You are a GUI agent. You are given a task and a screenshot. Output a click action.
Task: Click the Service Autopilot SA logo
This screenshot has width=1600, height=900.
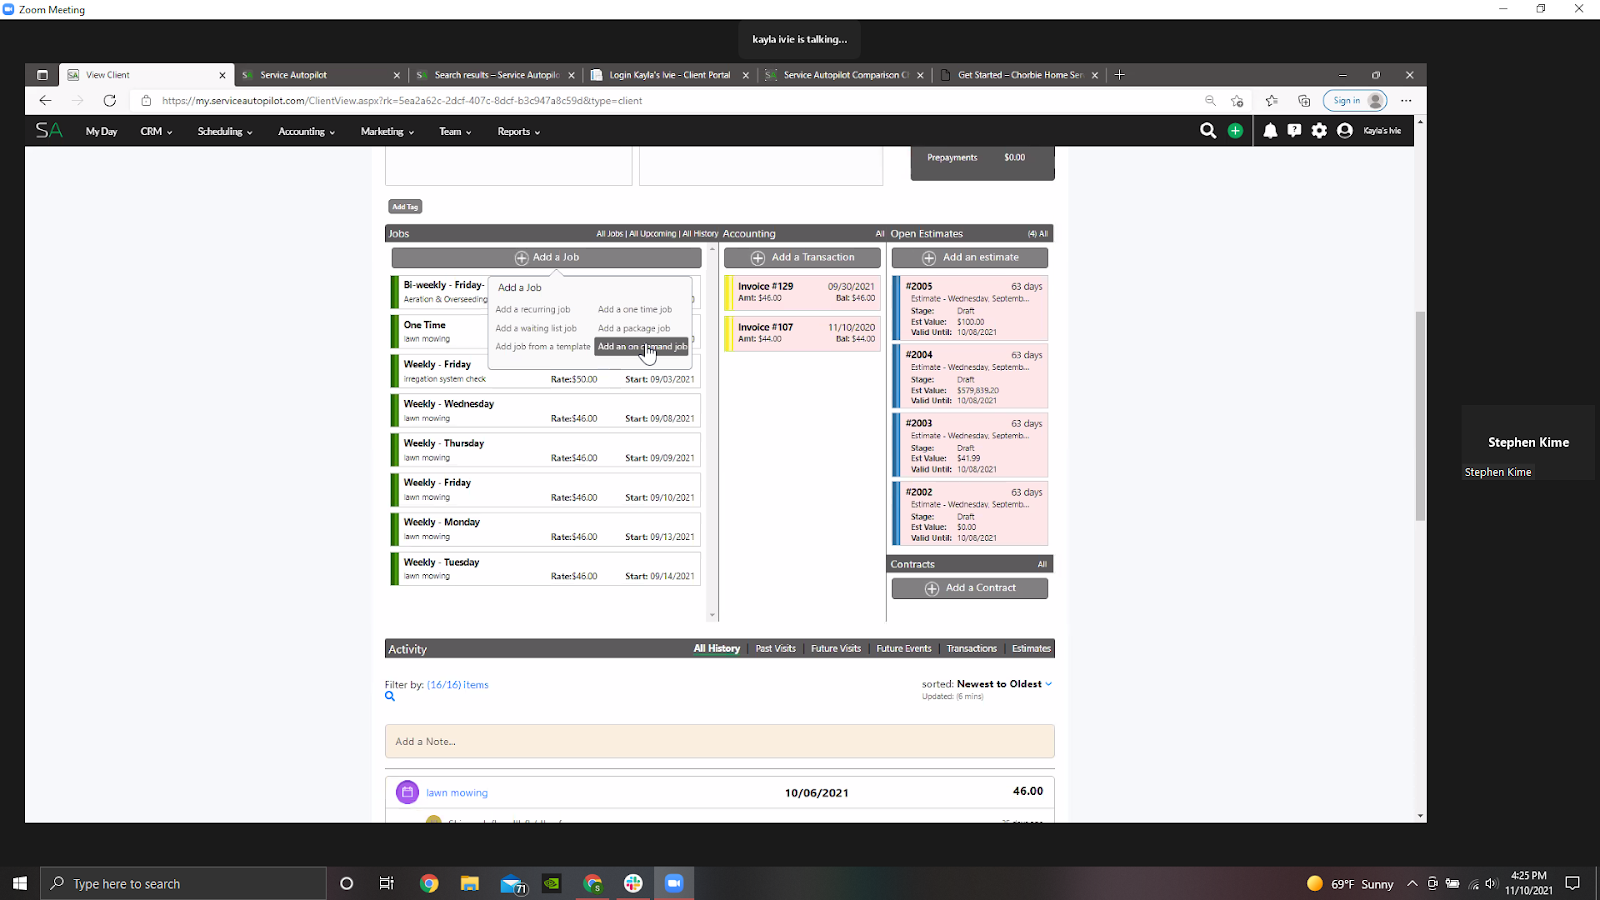click(49, 131)
